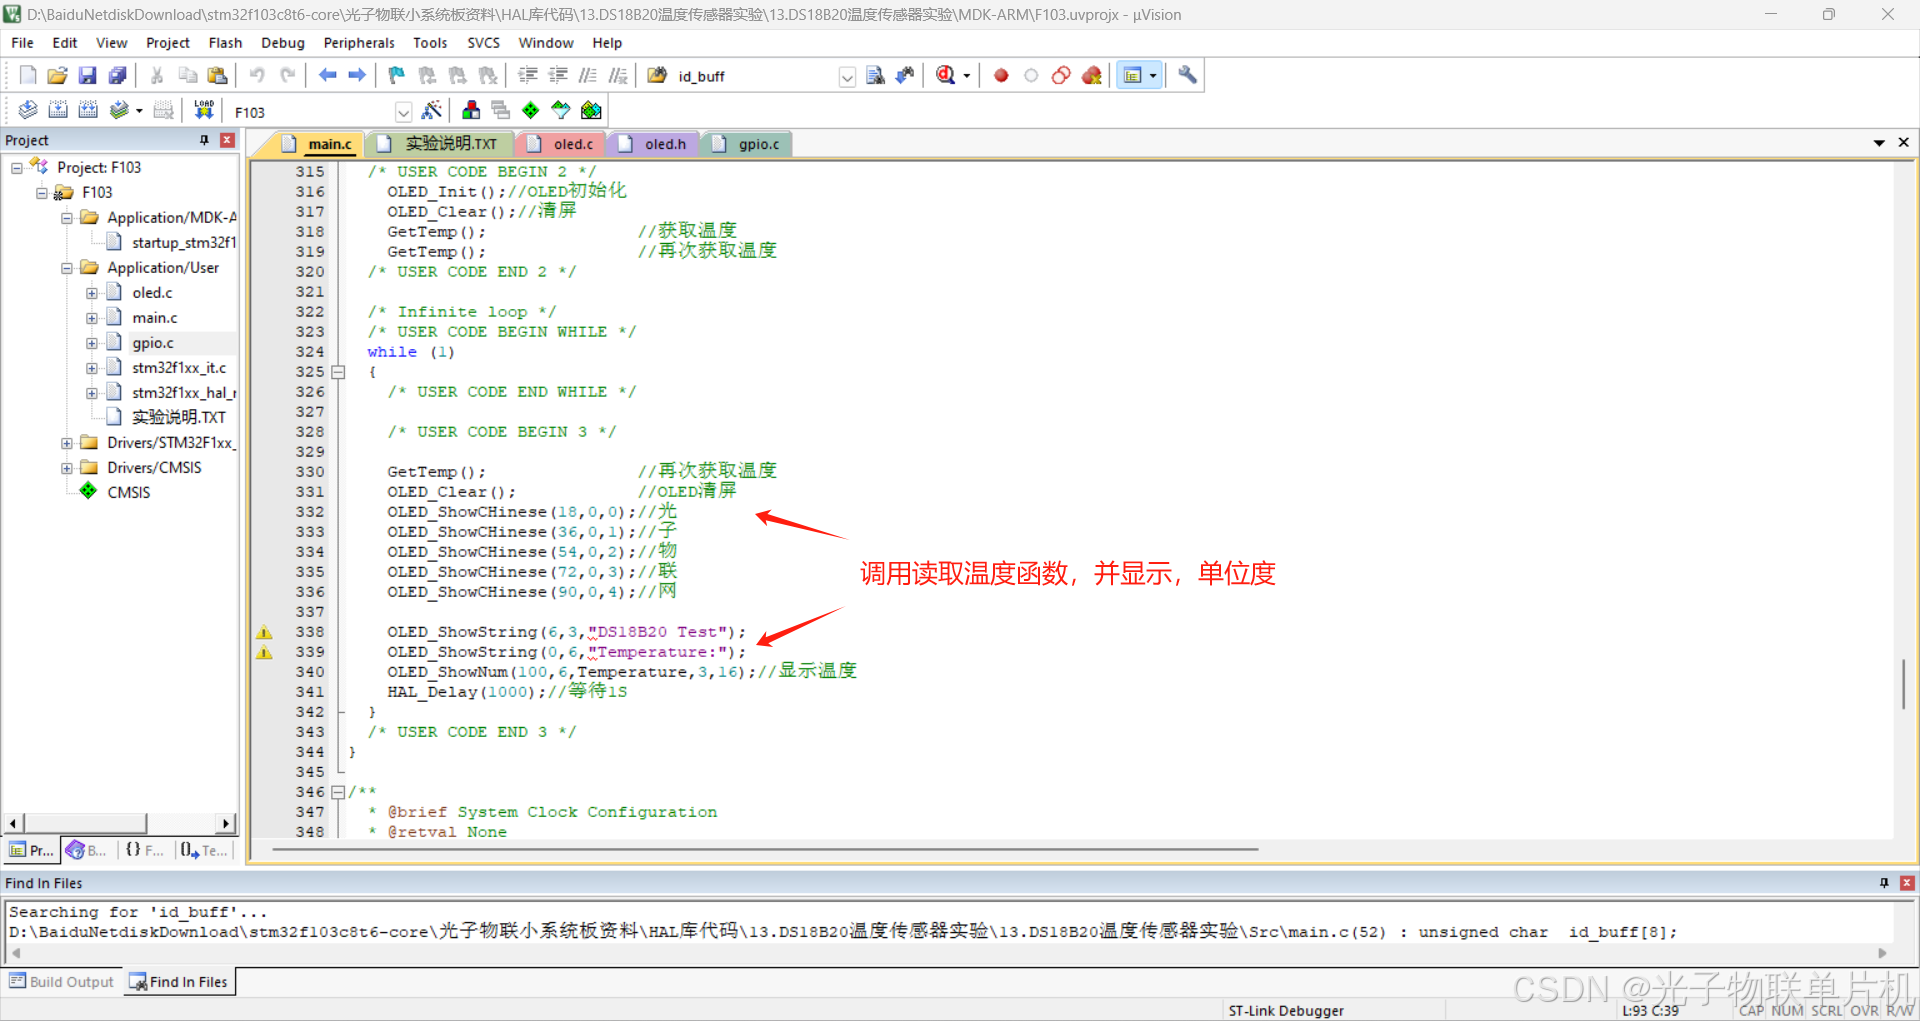Image resolution: width=1920 pixels, height=1021 pixels.
Task: Expand the id_buff search combo box
Action: pyautogui.click(x=847, y=76)
